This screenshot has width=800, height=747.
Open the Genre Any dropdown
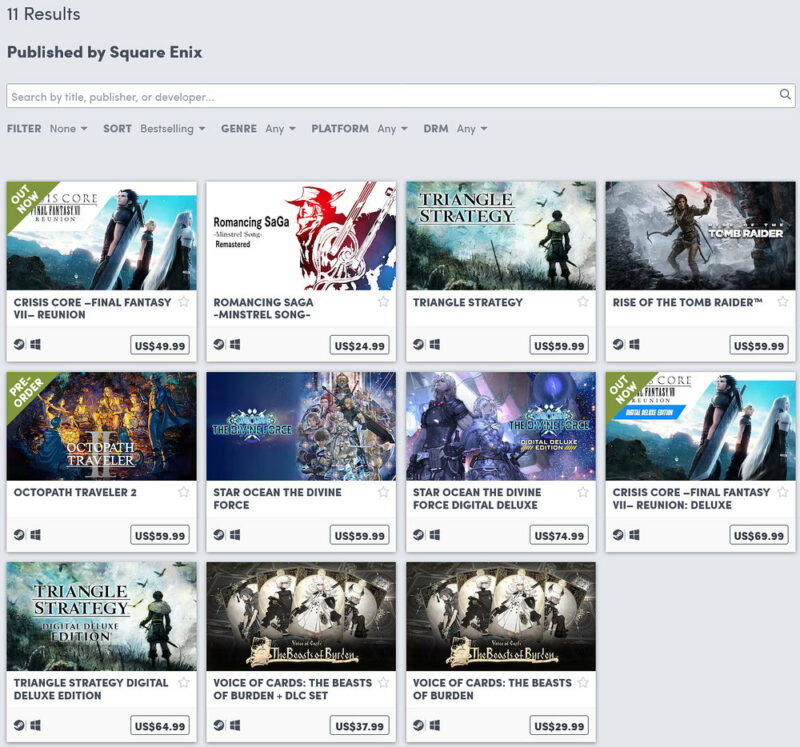tap(280, 129)
